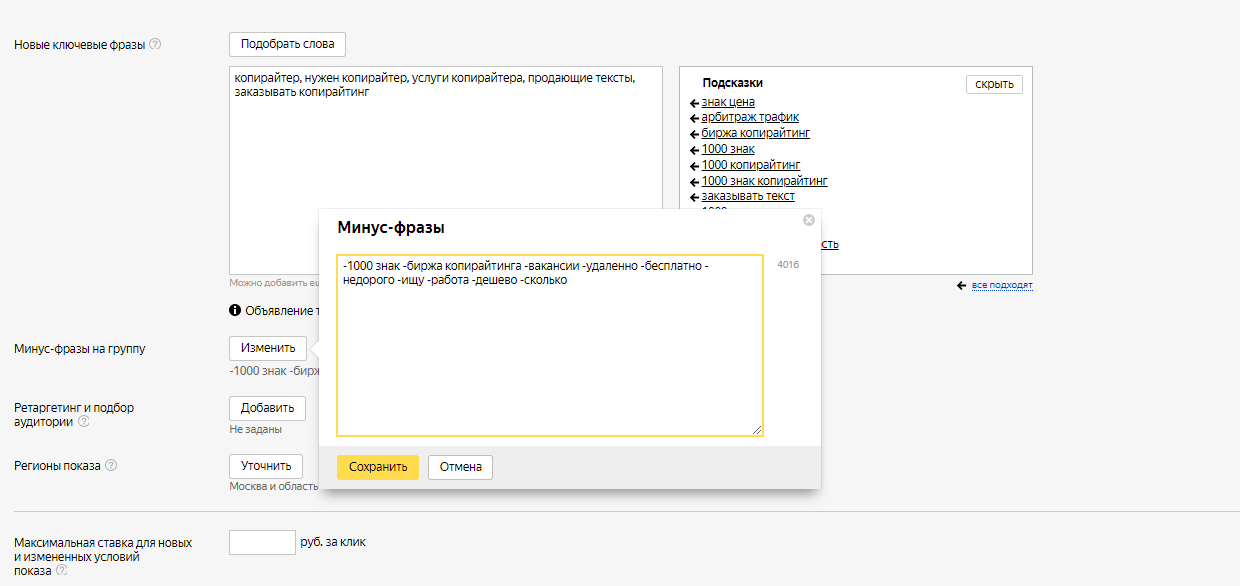The width and height of the screenshot is (1240, 586).
Task: Add the '1000 знак копирайтинг' hint link
Action: pyautogui.click(x=764, y=181)
